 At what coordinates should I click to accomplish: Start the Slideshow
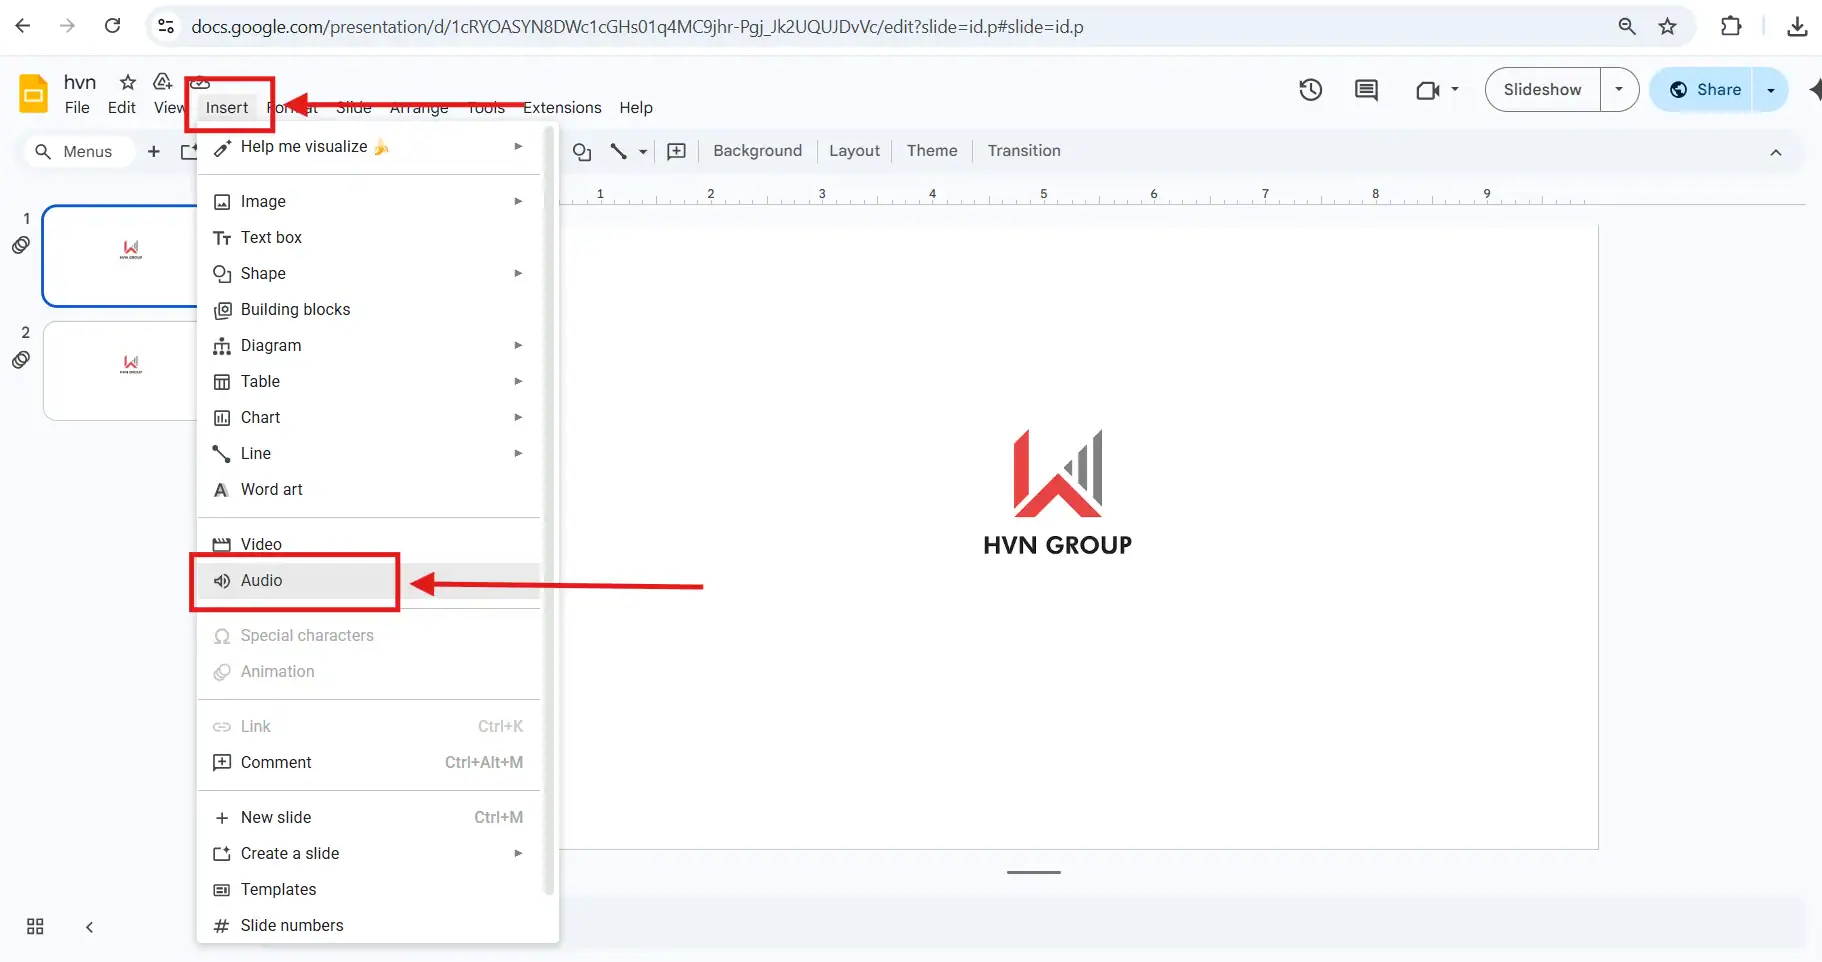click(1542, 89)
